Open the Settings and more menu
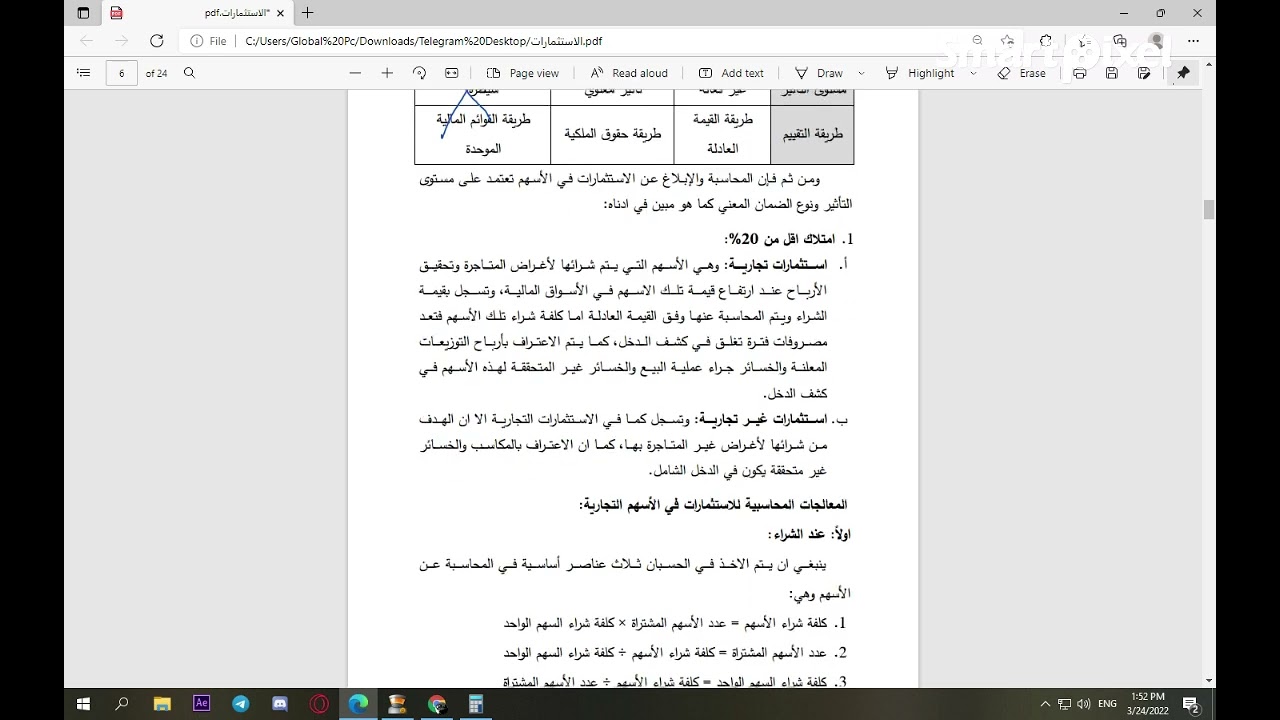 [1193, 41]
